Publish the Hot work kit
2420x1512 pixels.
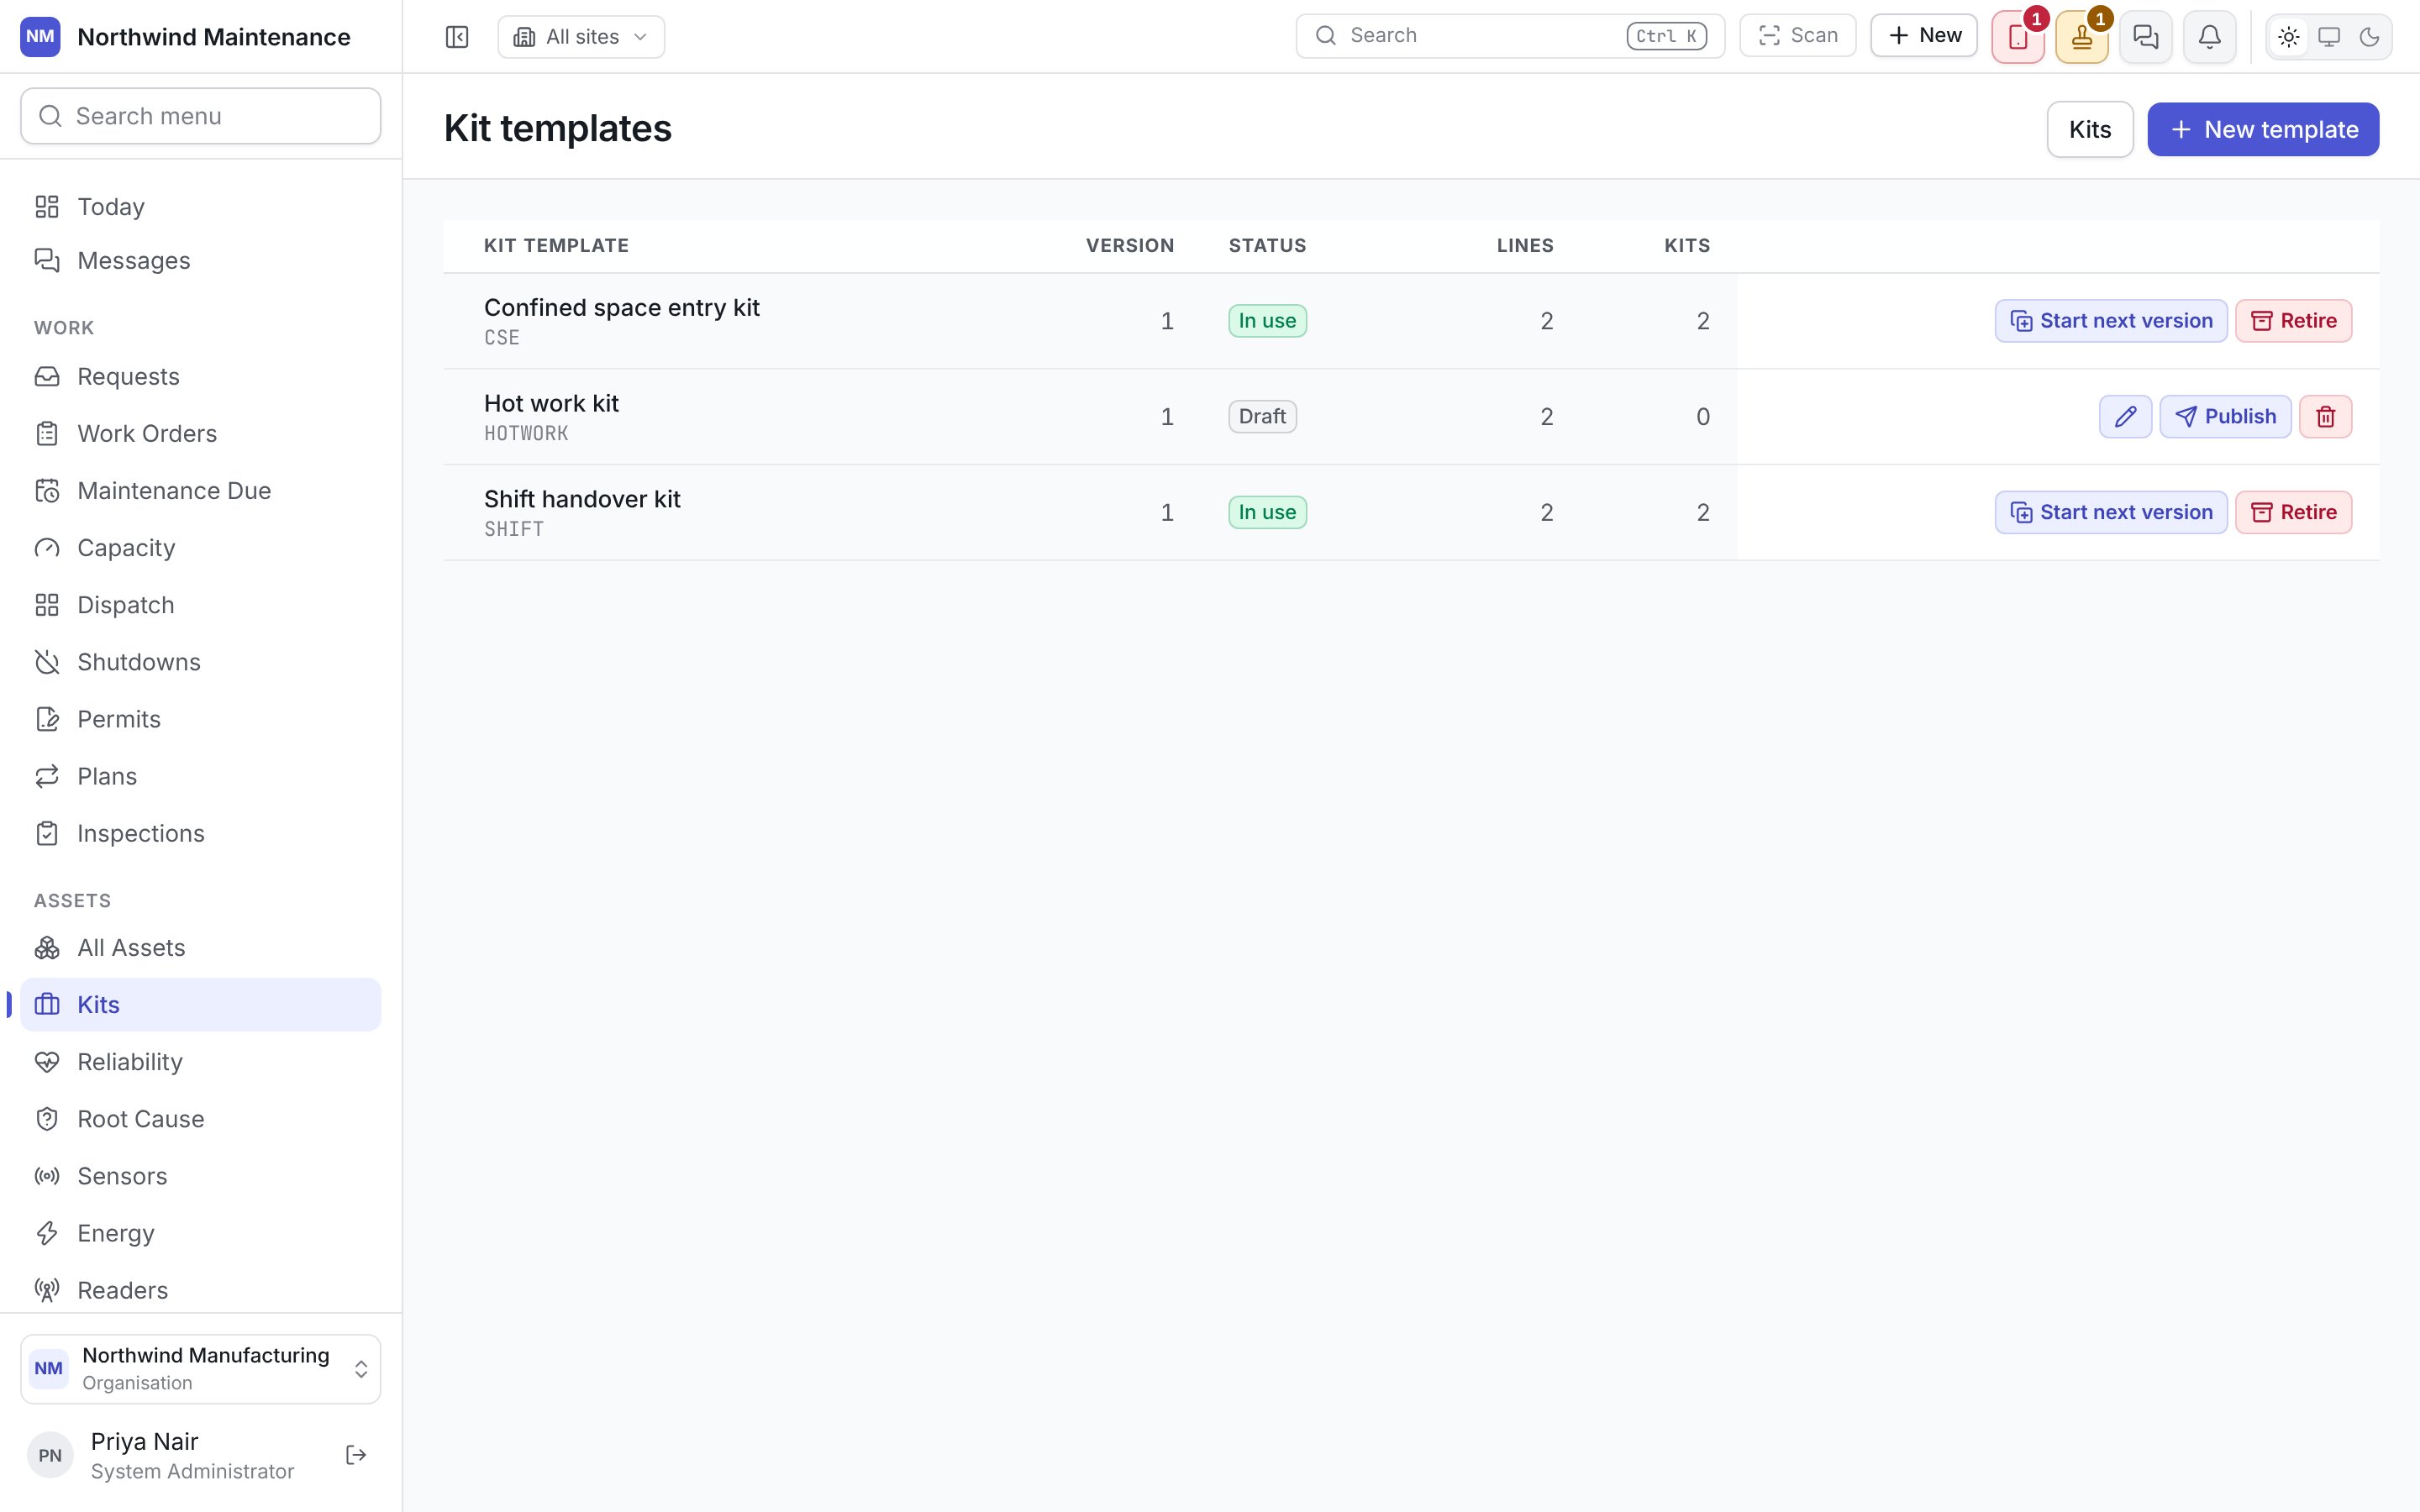(x=2225, y=417)
